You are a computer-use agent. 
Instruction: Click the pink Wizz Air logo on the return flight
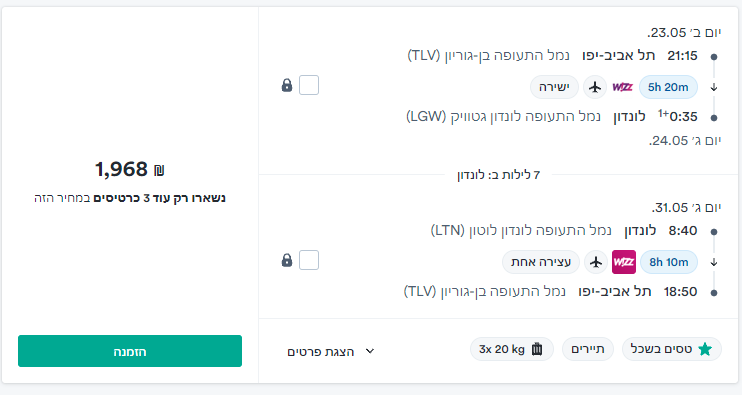pyautogui.click(x=624, y=262)
